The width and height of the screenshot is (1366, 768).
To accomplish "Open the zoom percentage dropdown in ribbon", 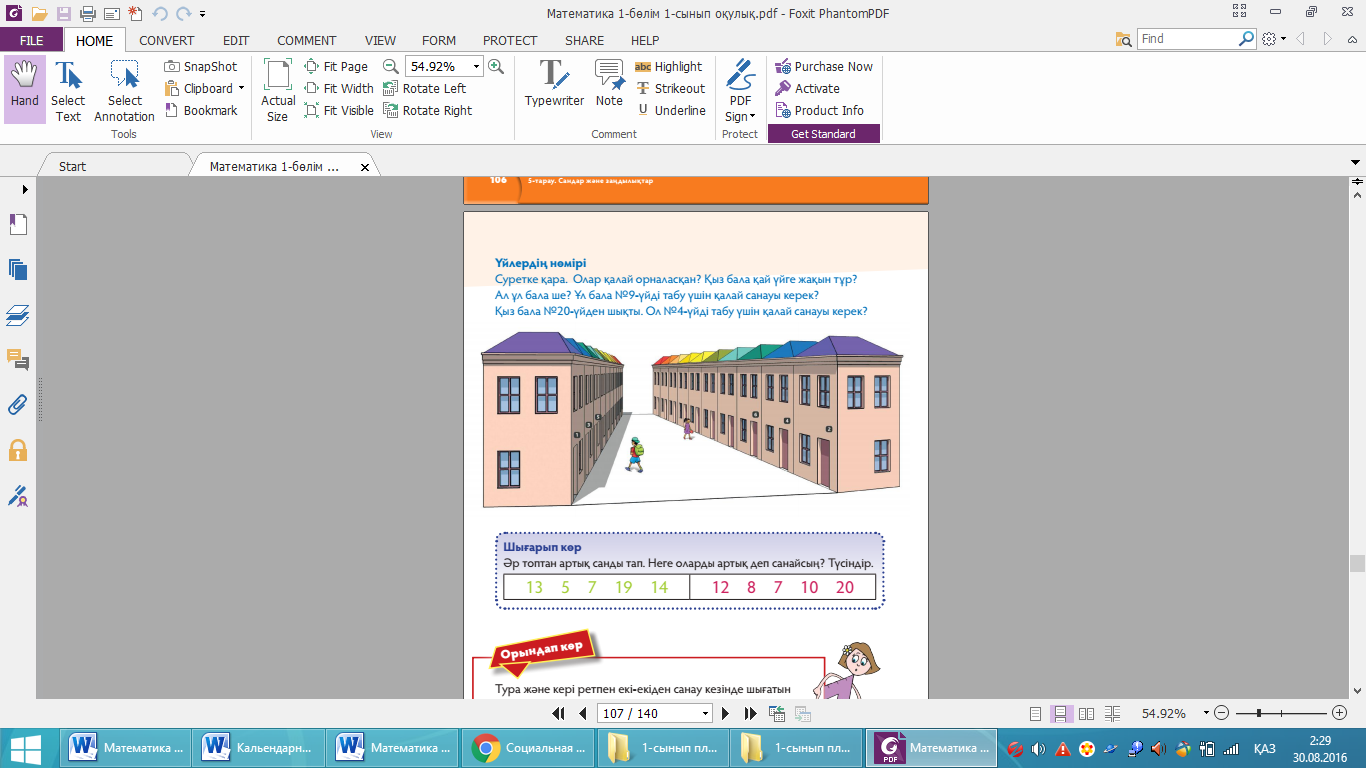I will (x=476, y=66).
